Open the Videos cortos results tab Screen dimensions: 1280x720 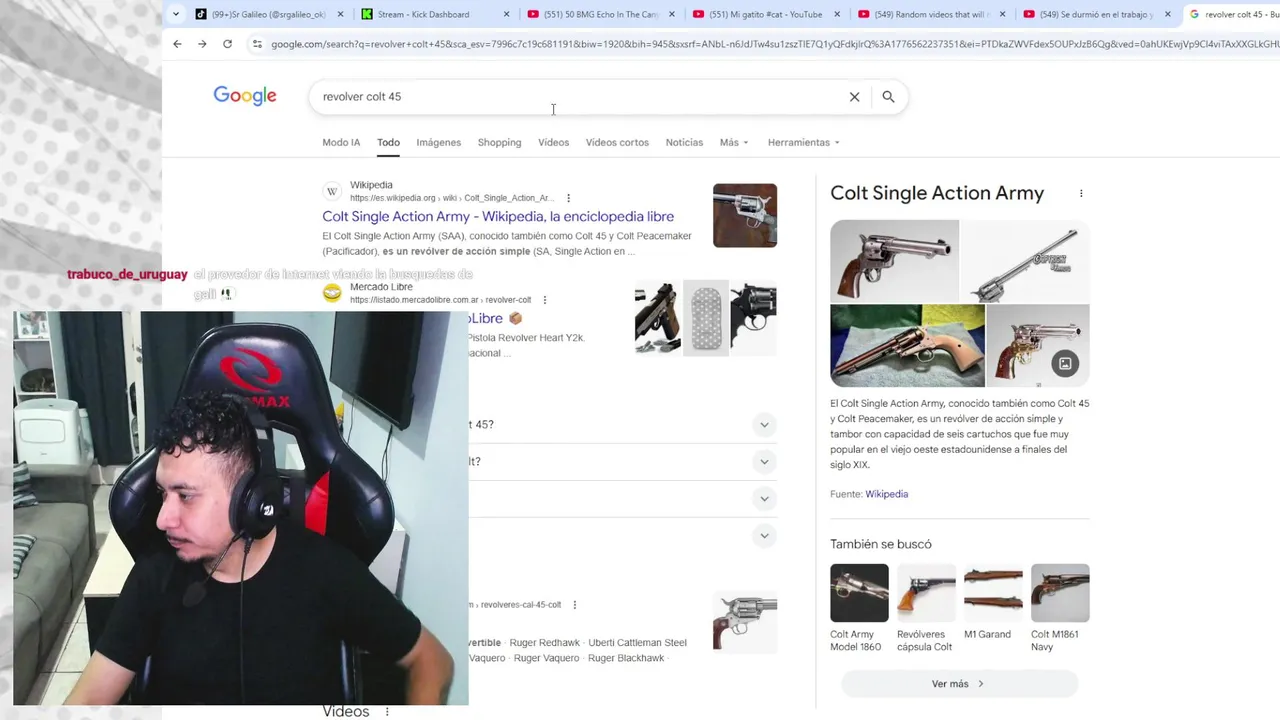coord(617,142)
